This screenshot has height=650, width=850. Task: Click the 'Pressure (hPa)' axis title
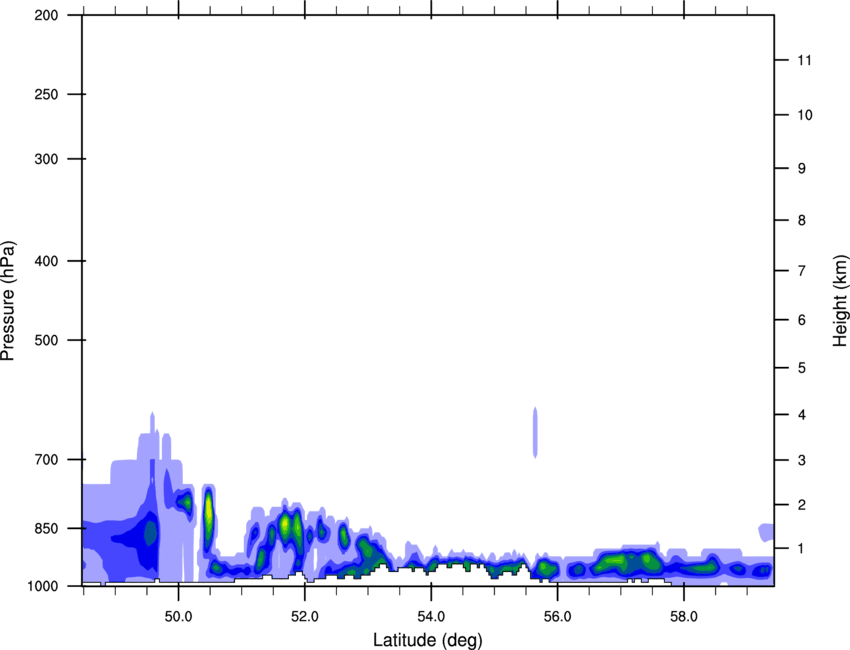tap(8, 301)
